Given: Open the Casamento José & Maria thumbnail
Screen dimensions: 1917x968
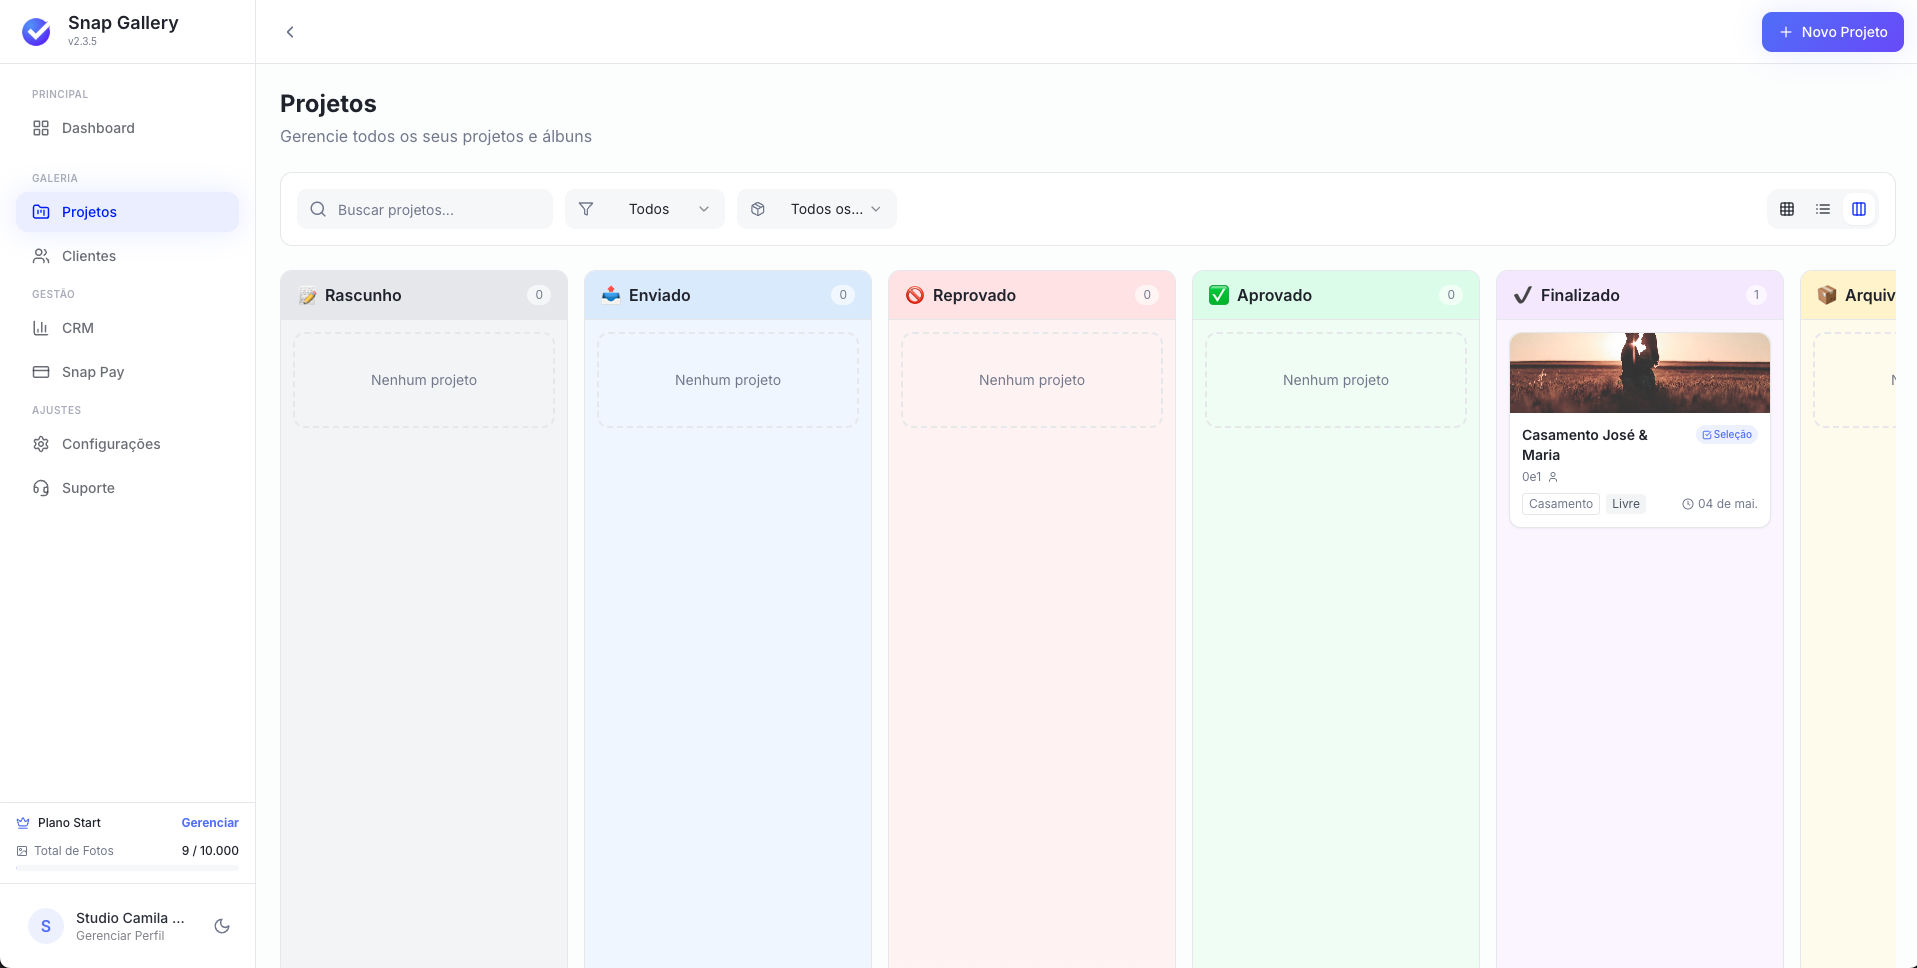Looking at the screenshot, I should pos(1640,373).
